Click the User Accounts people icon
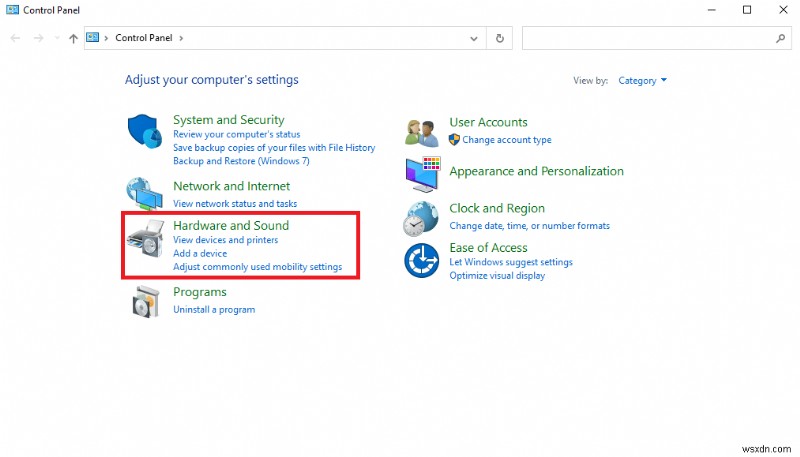Image resolution: width=800 pixels, height=457 pixels. (x=422, y=131)
